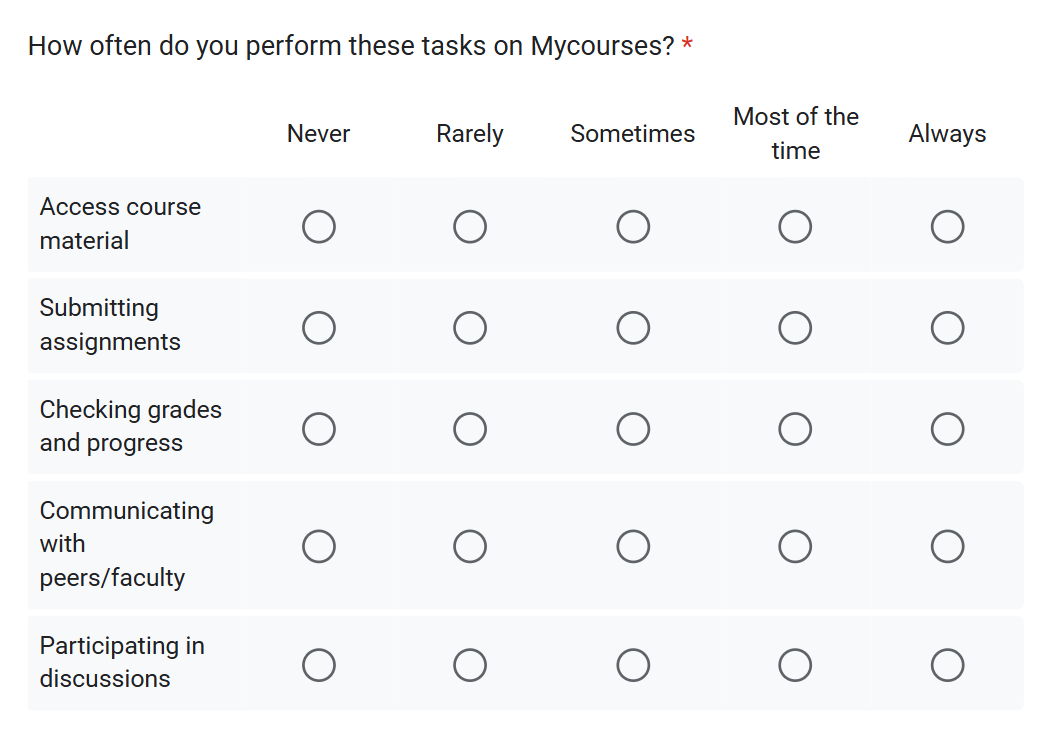Mark Sometimes for Participating in discussions
1050x743 pixels.
tap(633, 664)
